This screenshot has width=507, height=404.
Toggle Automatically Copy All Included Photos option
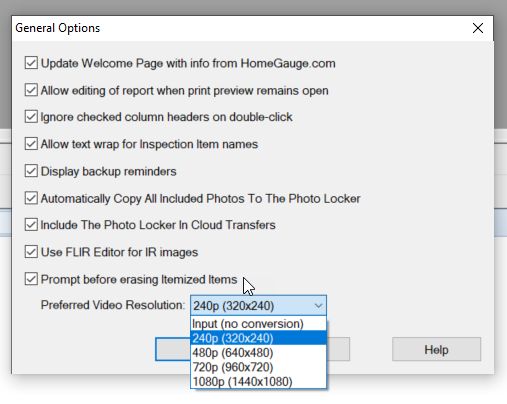pos(31,198)
